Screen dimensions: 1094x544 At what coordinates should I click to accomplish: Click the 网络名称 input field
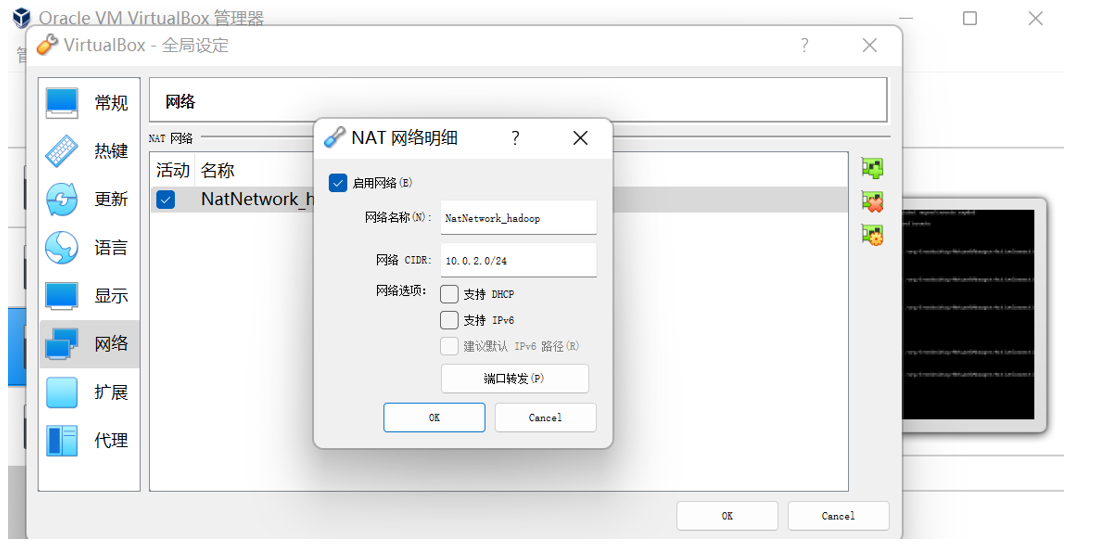tap(518, 218)
